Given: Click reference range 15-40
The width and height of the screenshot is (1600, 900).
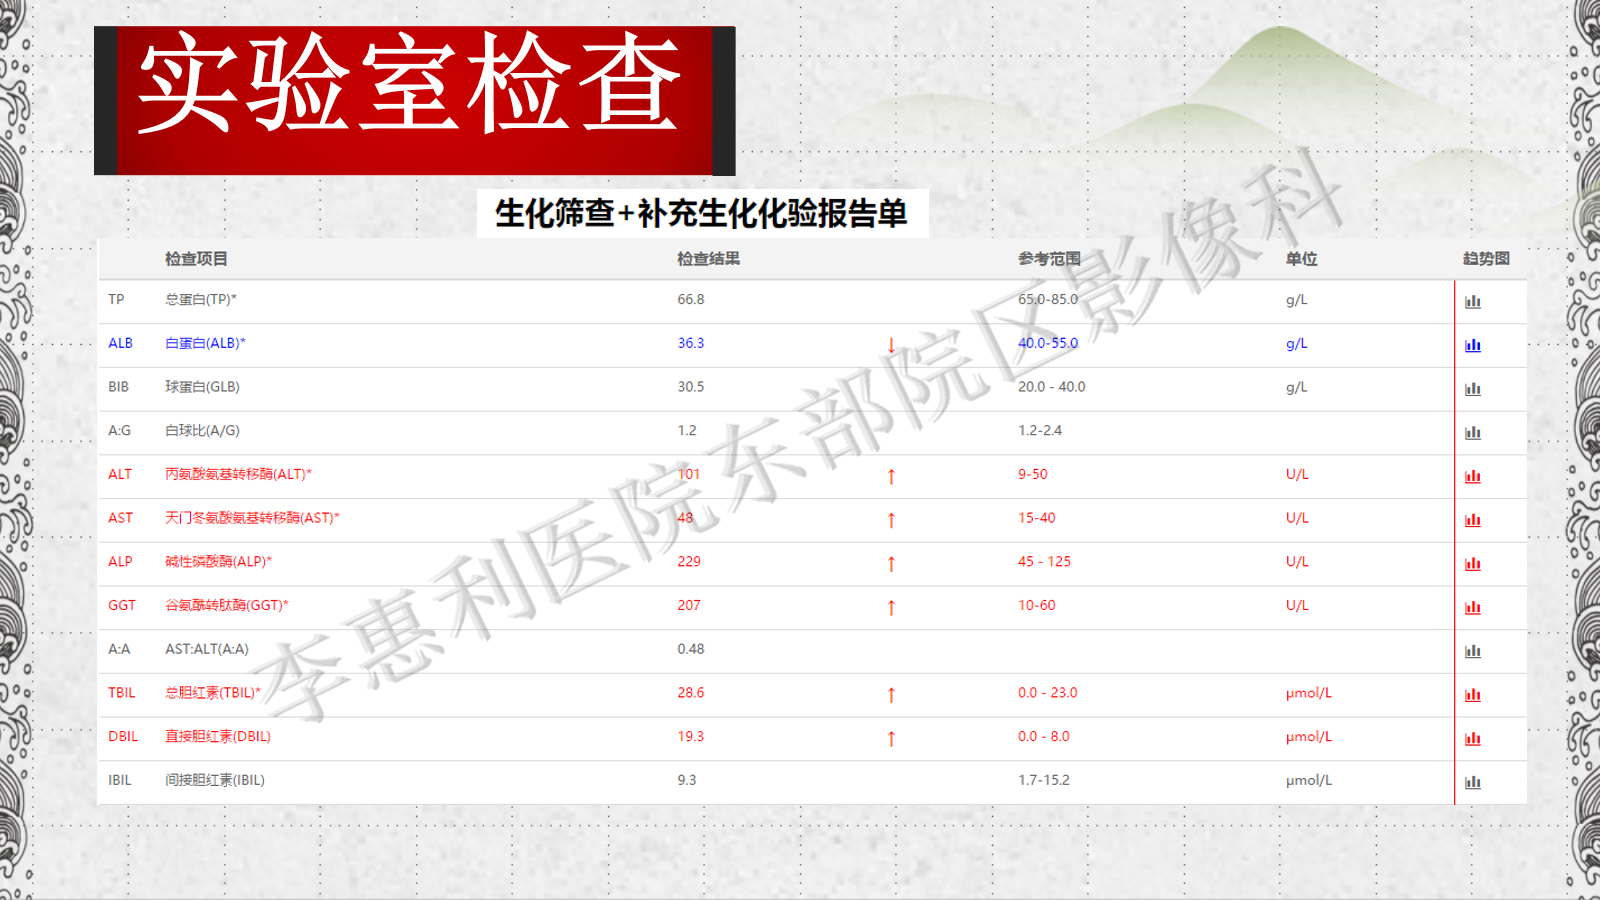Looking at the screenshot, I should click(x=1037, y=518).
